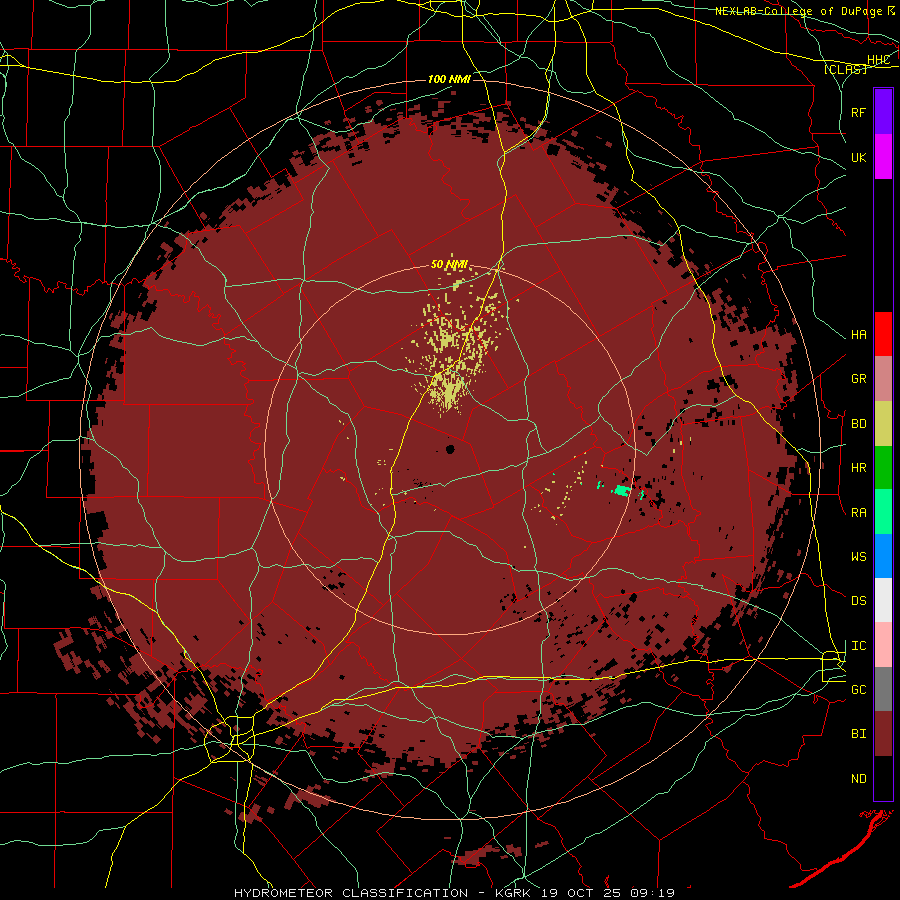
Task: Click the GC legend label
Action: 858,690
